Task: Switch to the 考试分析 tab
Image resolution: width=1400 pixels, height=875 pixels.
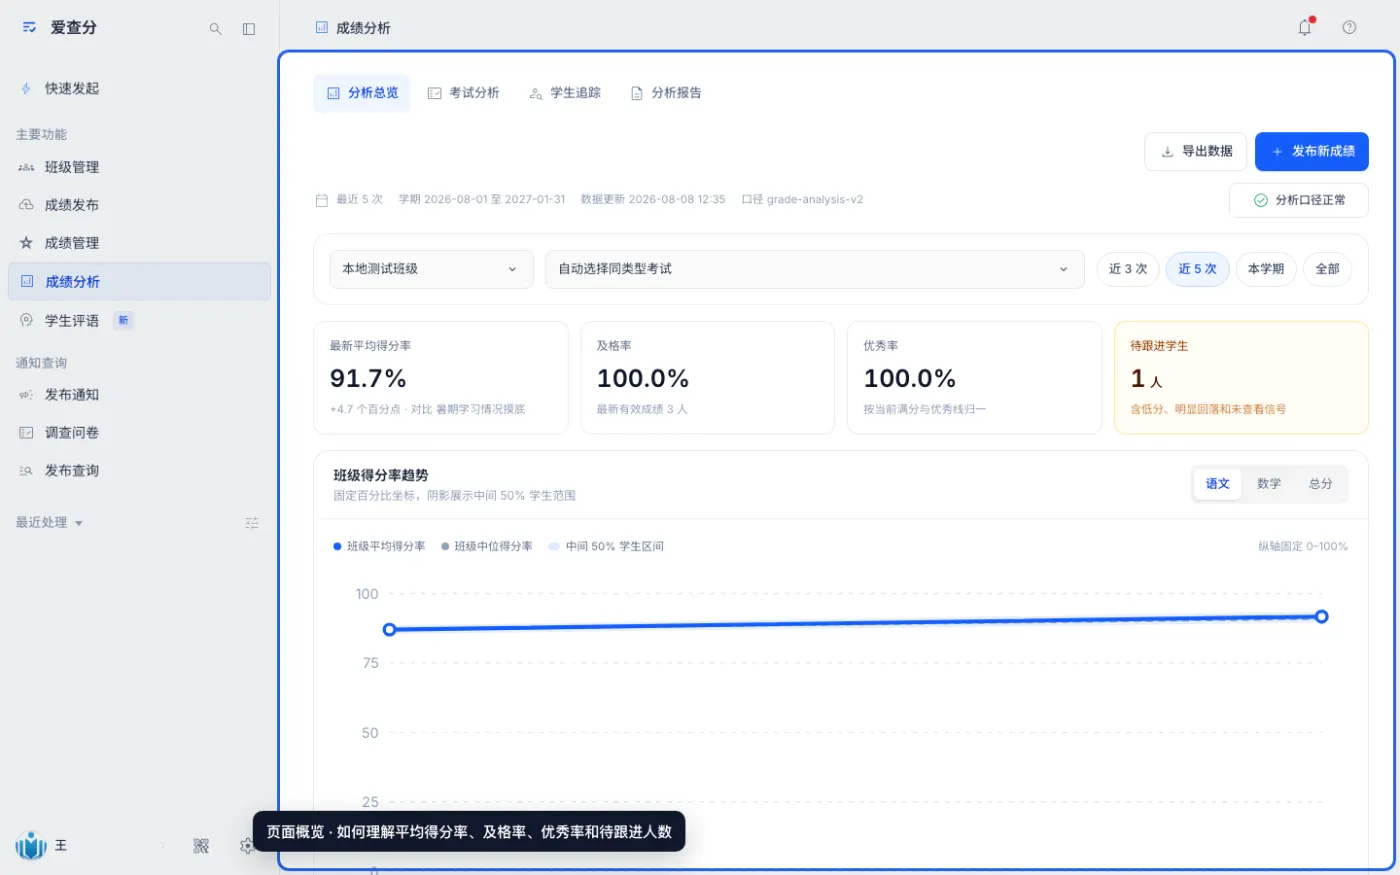Action: coord(463,93)
